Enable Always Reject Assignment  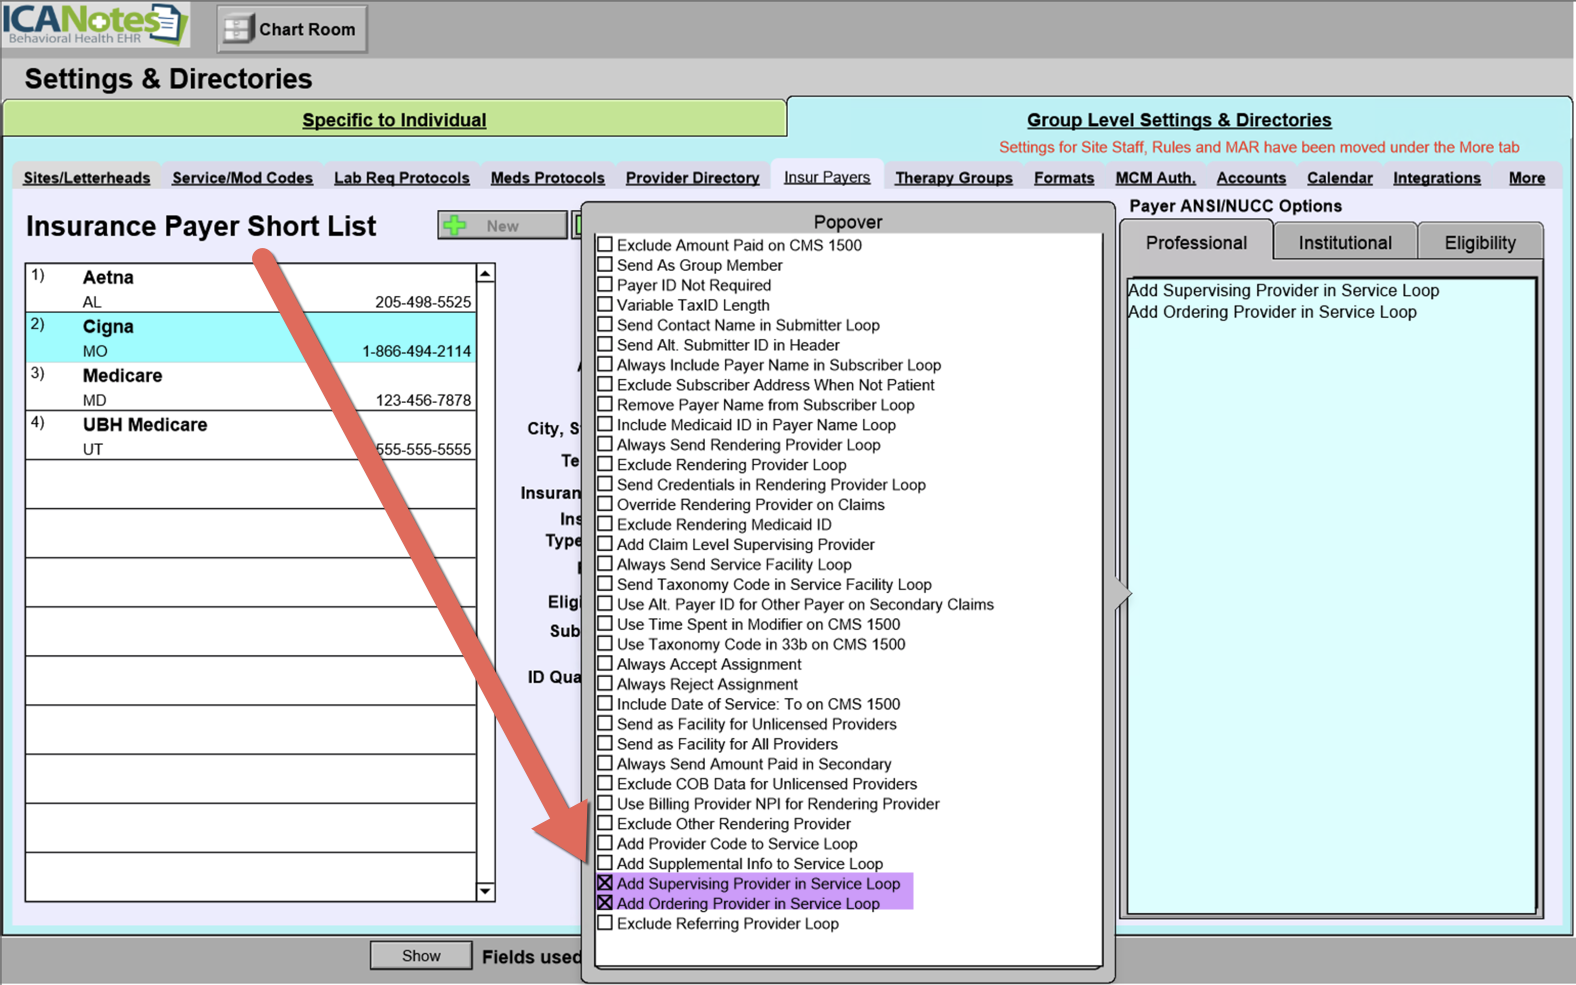pos(605,683)
